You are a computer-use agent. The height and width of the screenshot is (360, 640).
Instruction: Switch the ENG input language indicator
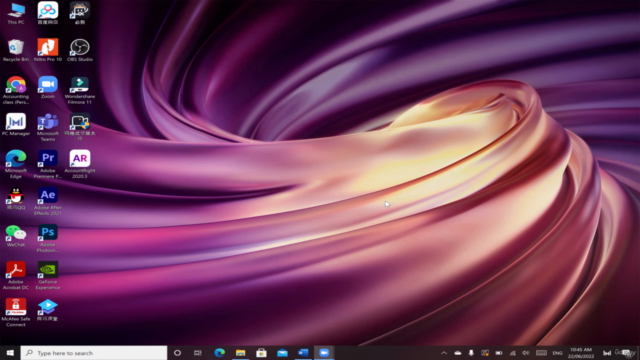click(557, 353)
